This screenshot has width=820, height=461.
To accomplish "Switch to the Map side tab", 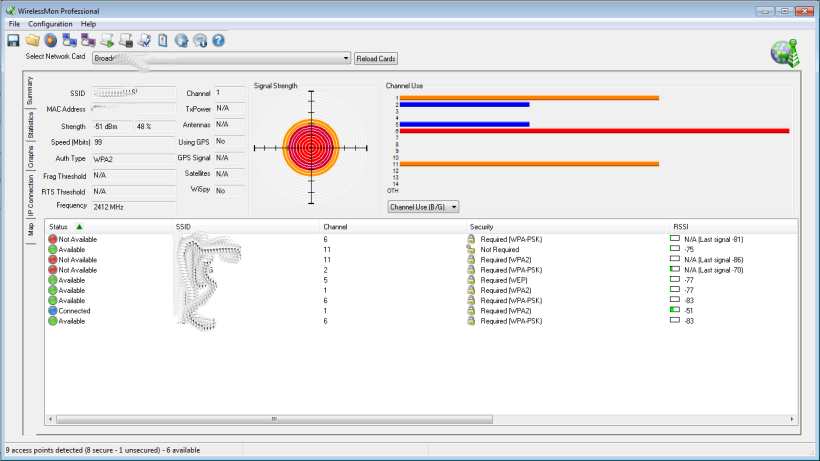I will coord(30,229).
